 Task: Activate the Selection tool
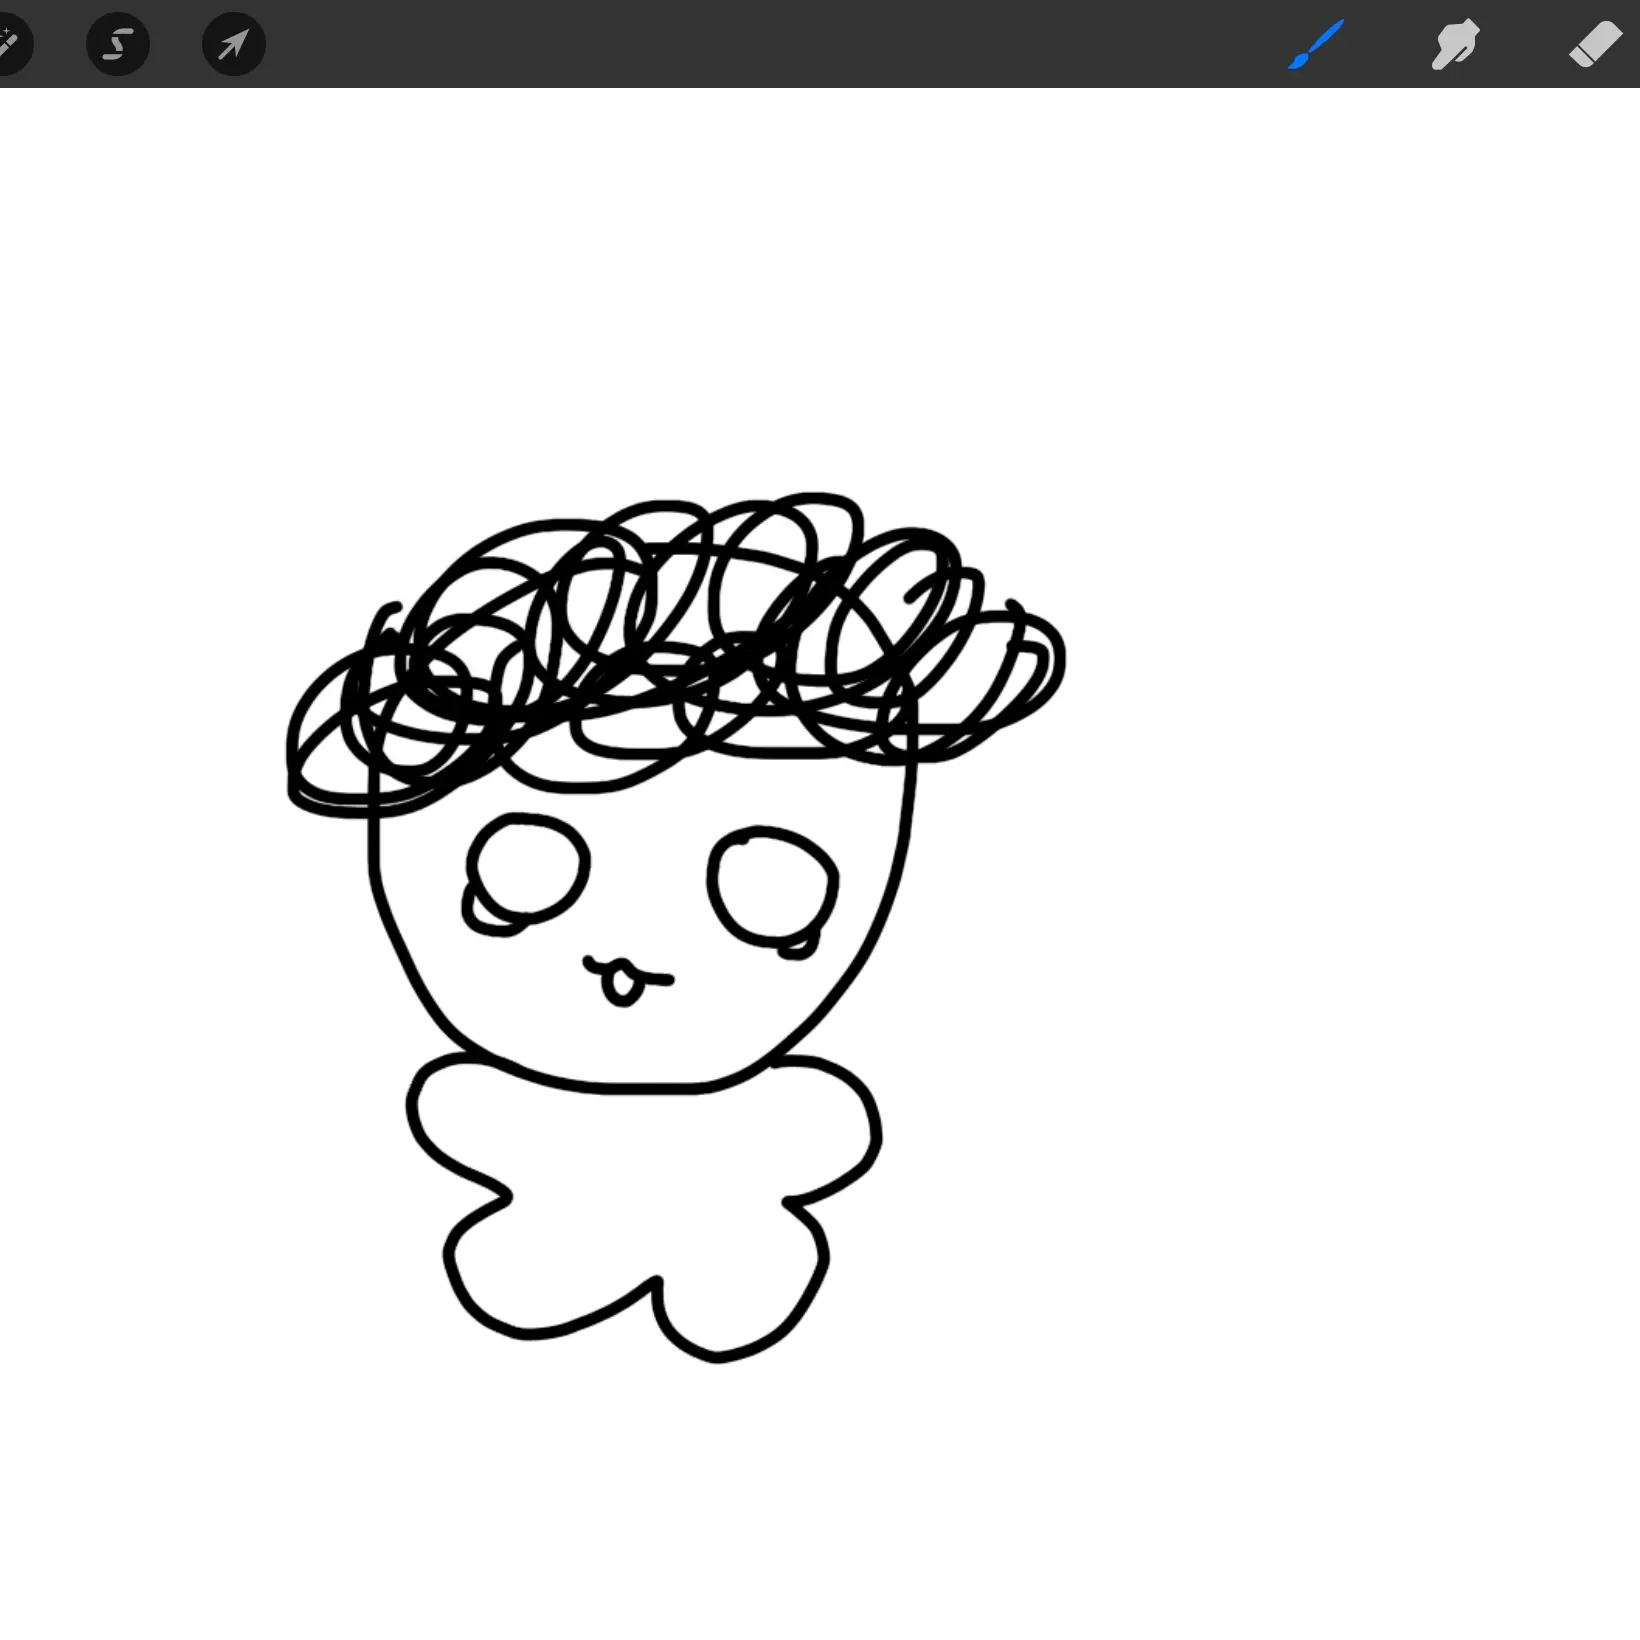[118, 44]
